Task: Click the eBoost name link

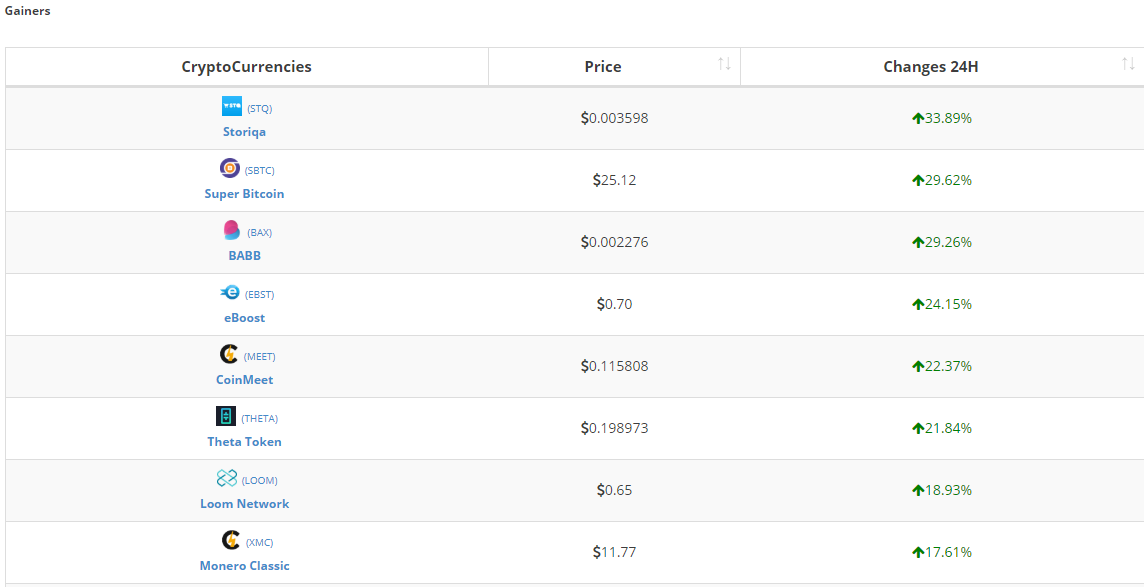Action: click(244, 317)
